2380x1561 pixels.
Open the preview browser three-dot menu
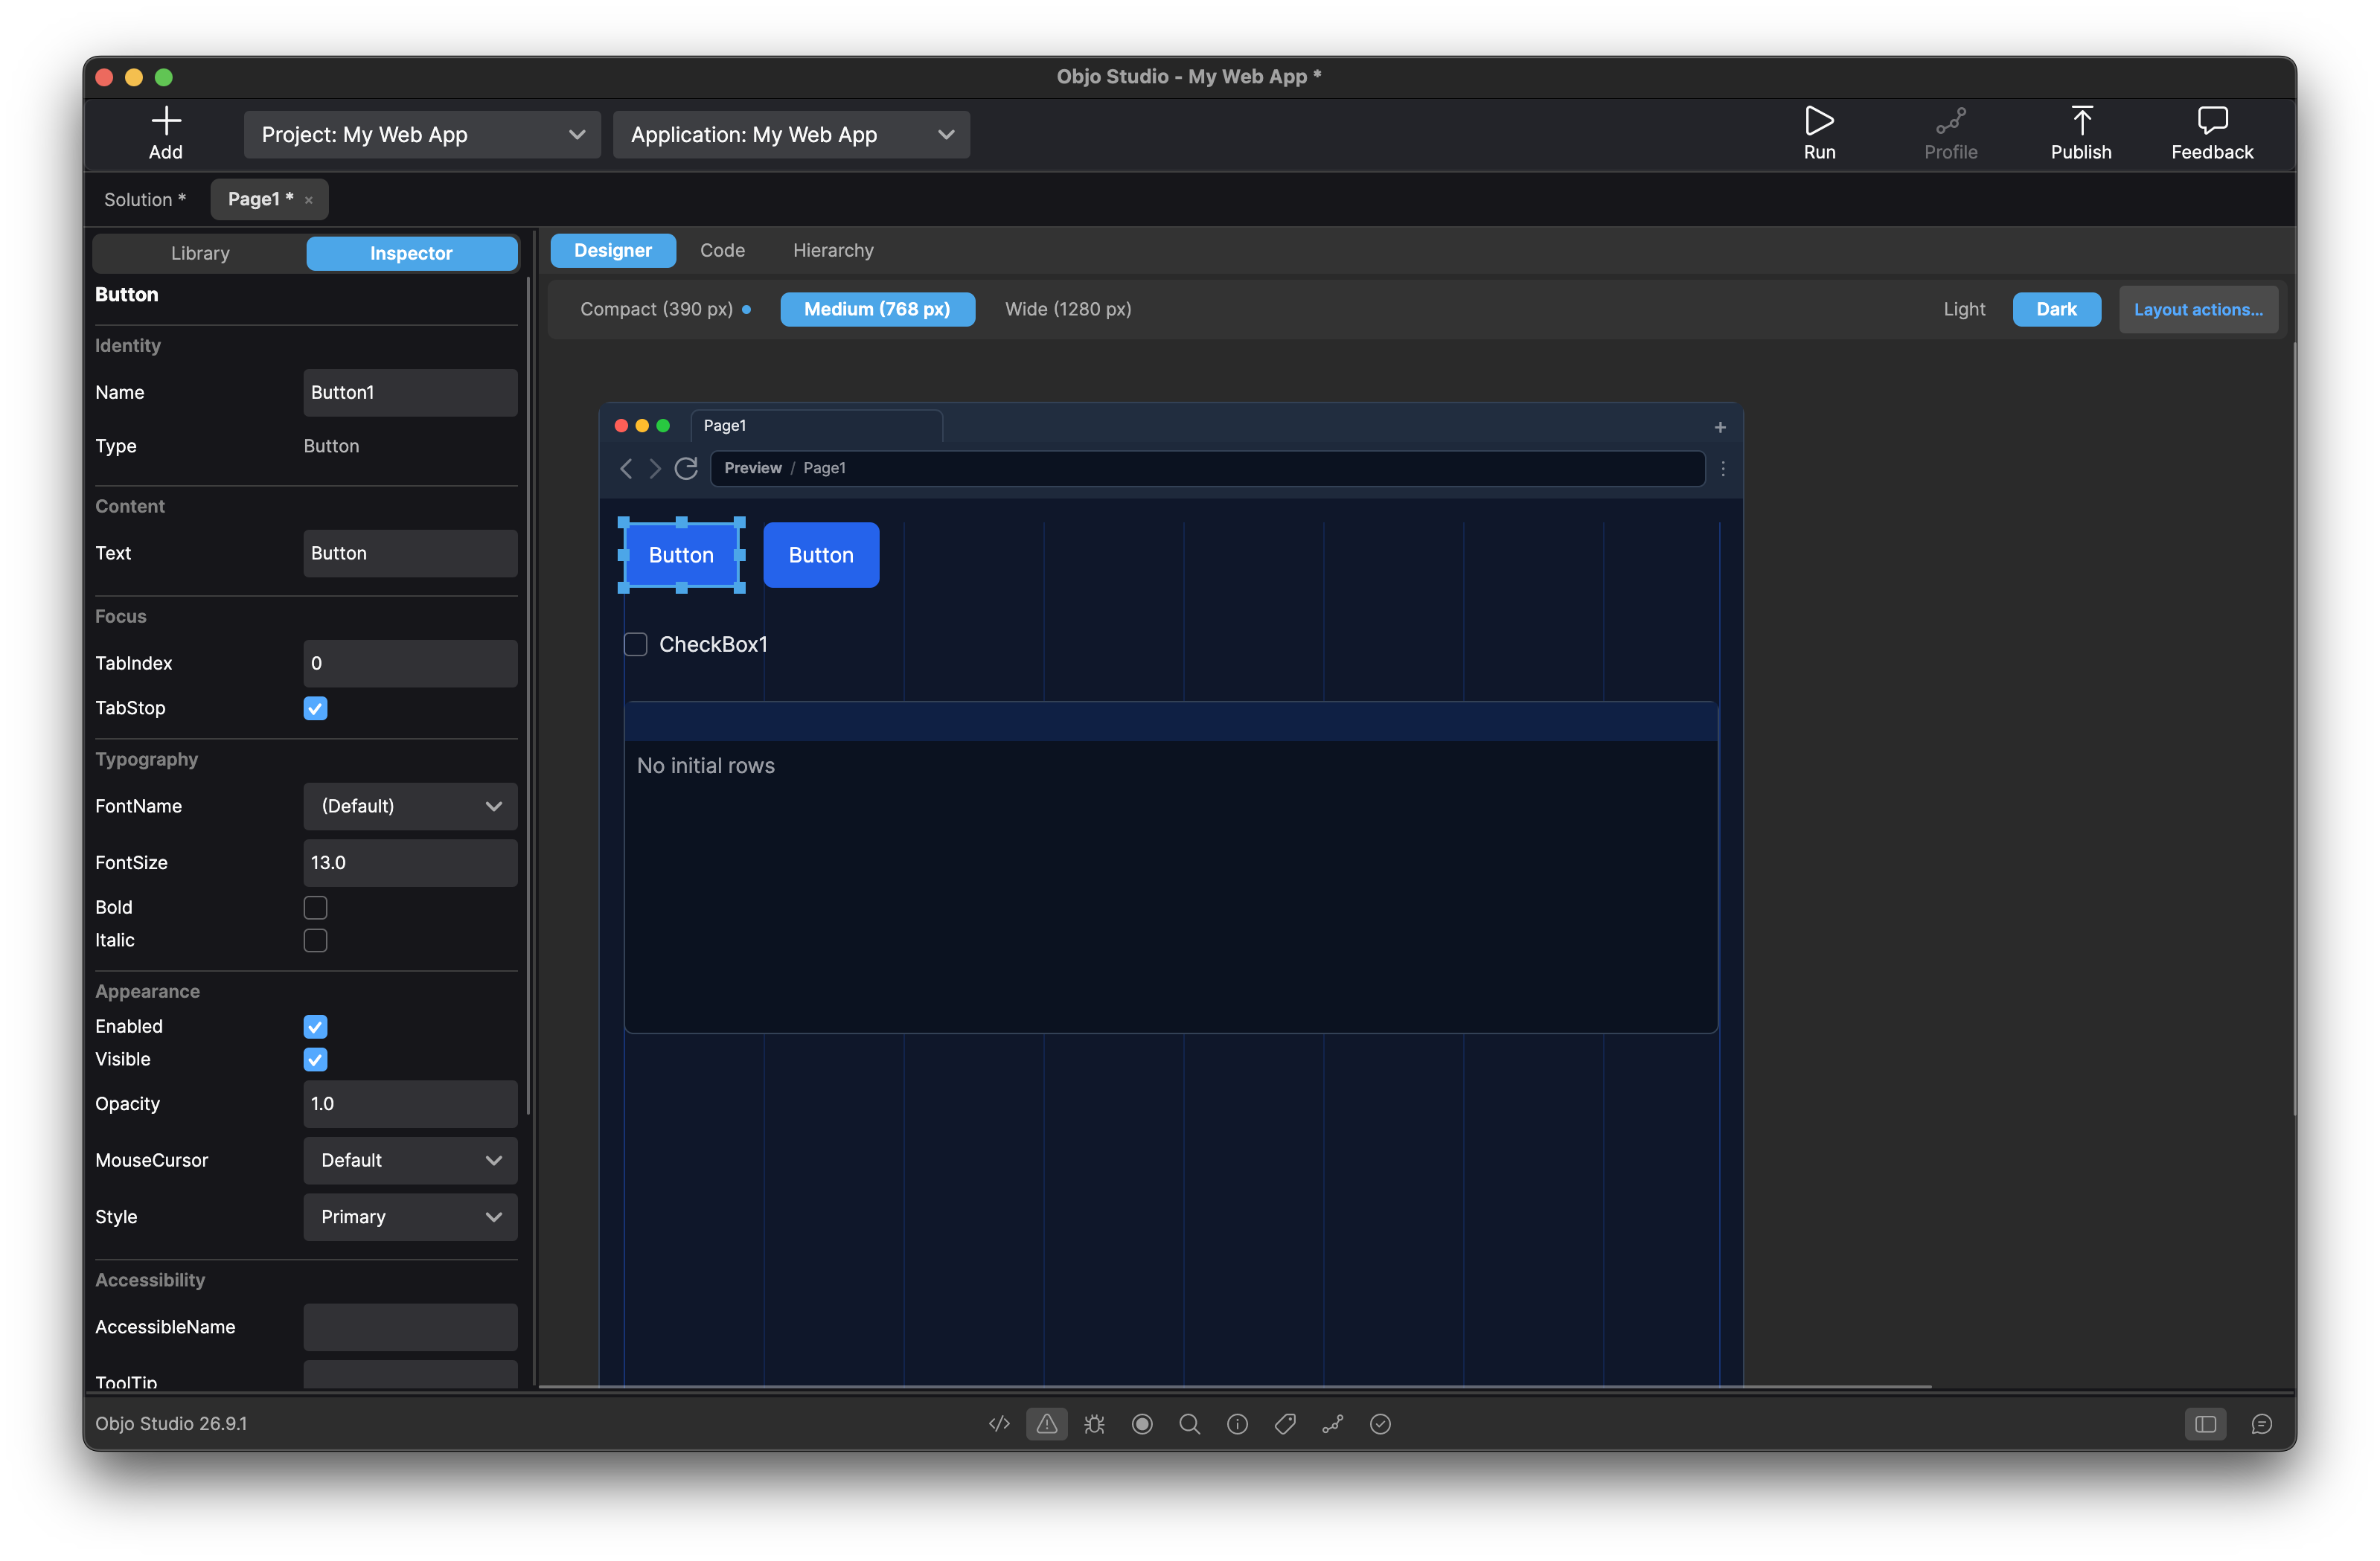(x=1723, y=468)
